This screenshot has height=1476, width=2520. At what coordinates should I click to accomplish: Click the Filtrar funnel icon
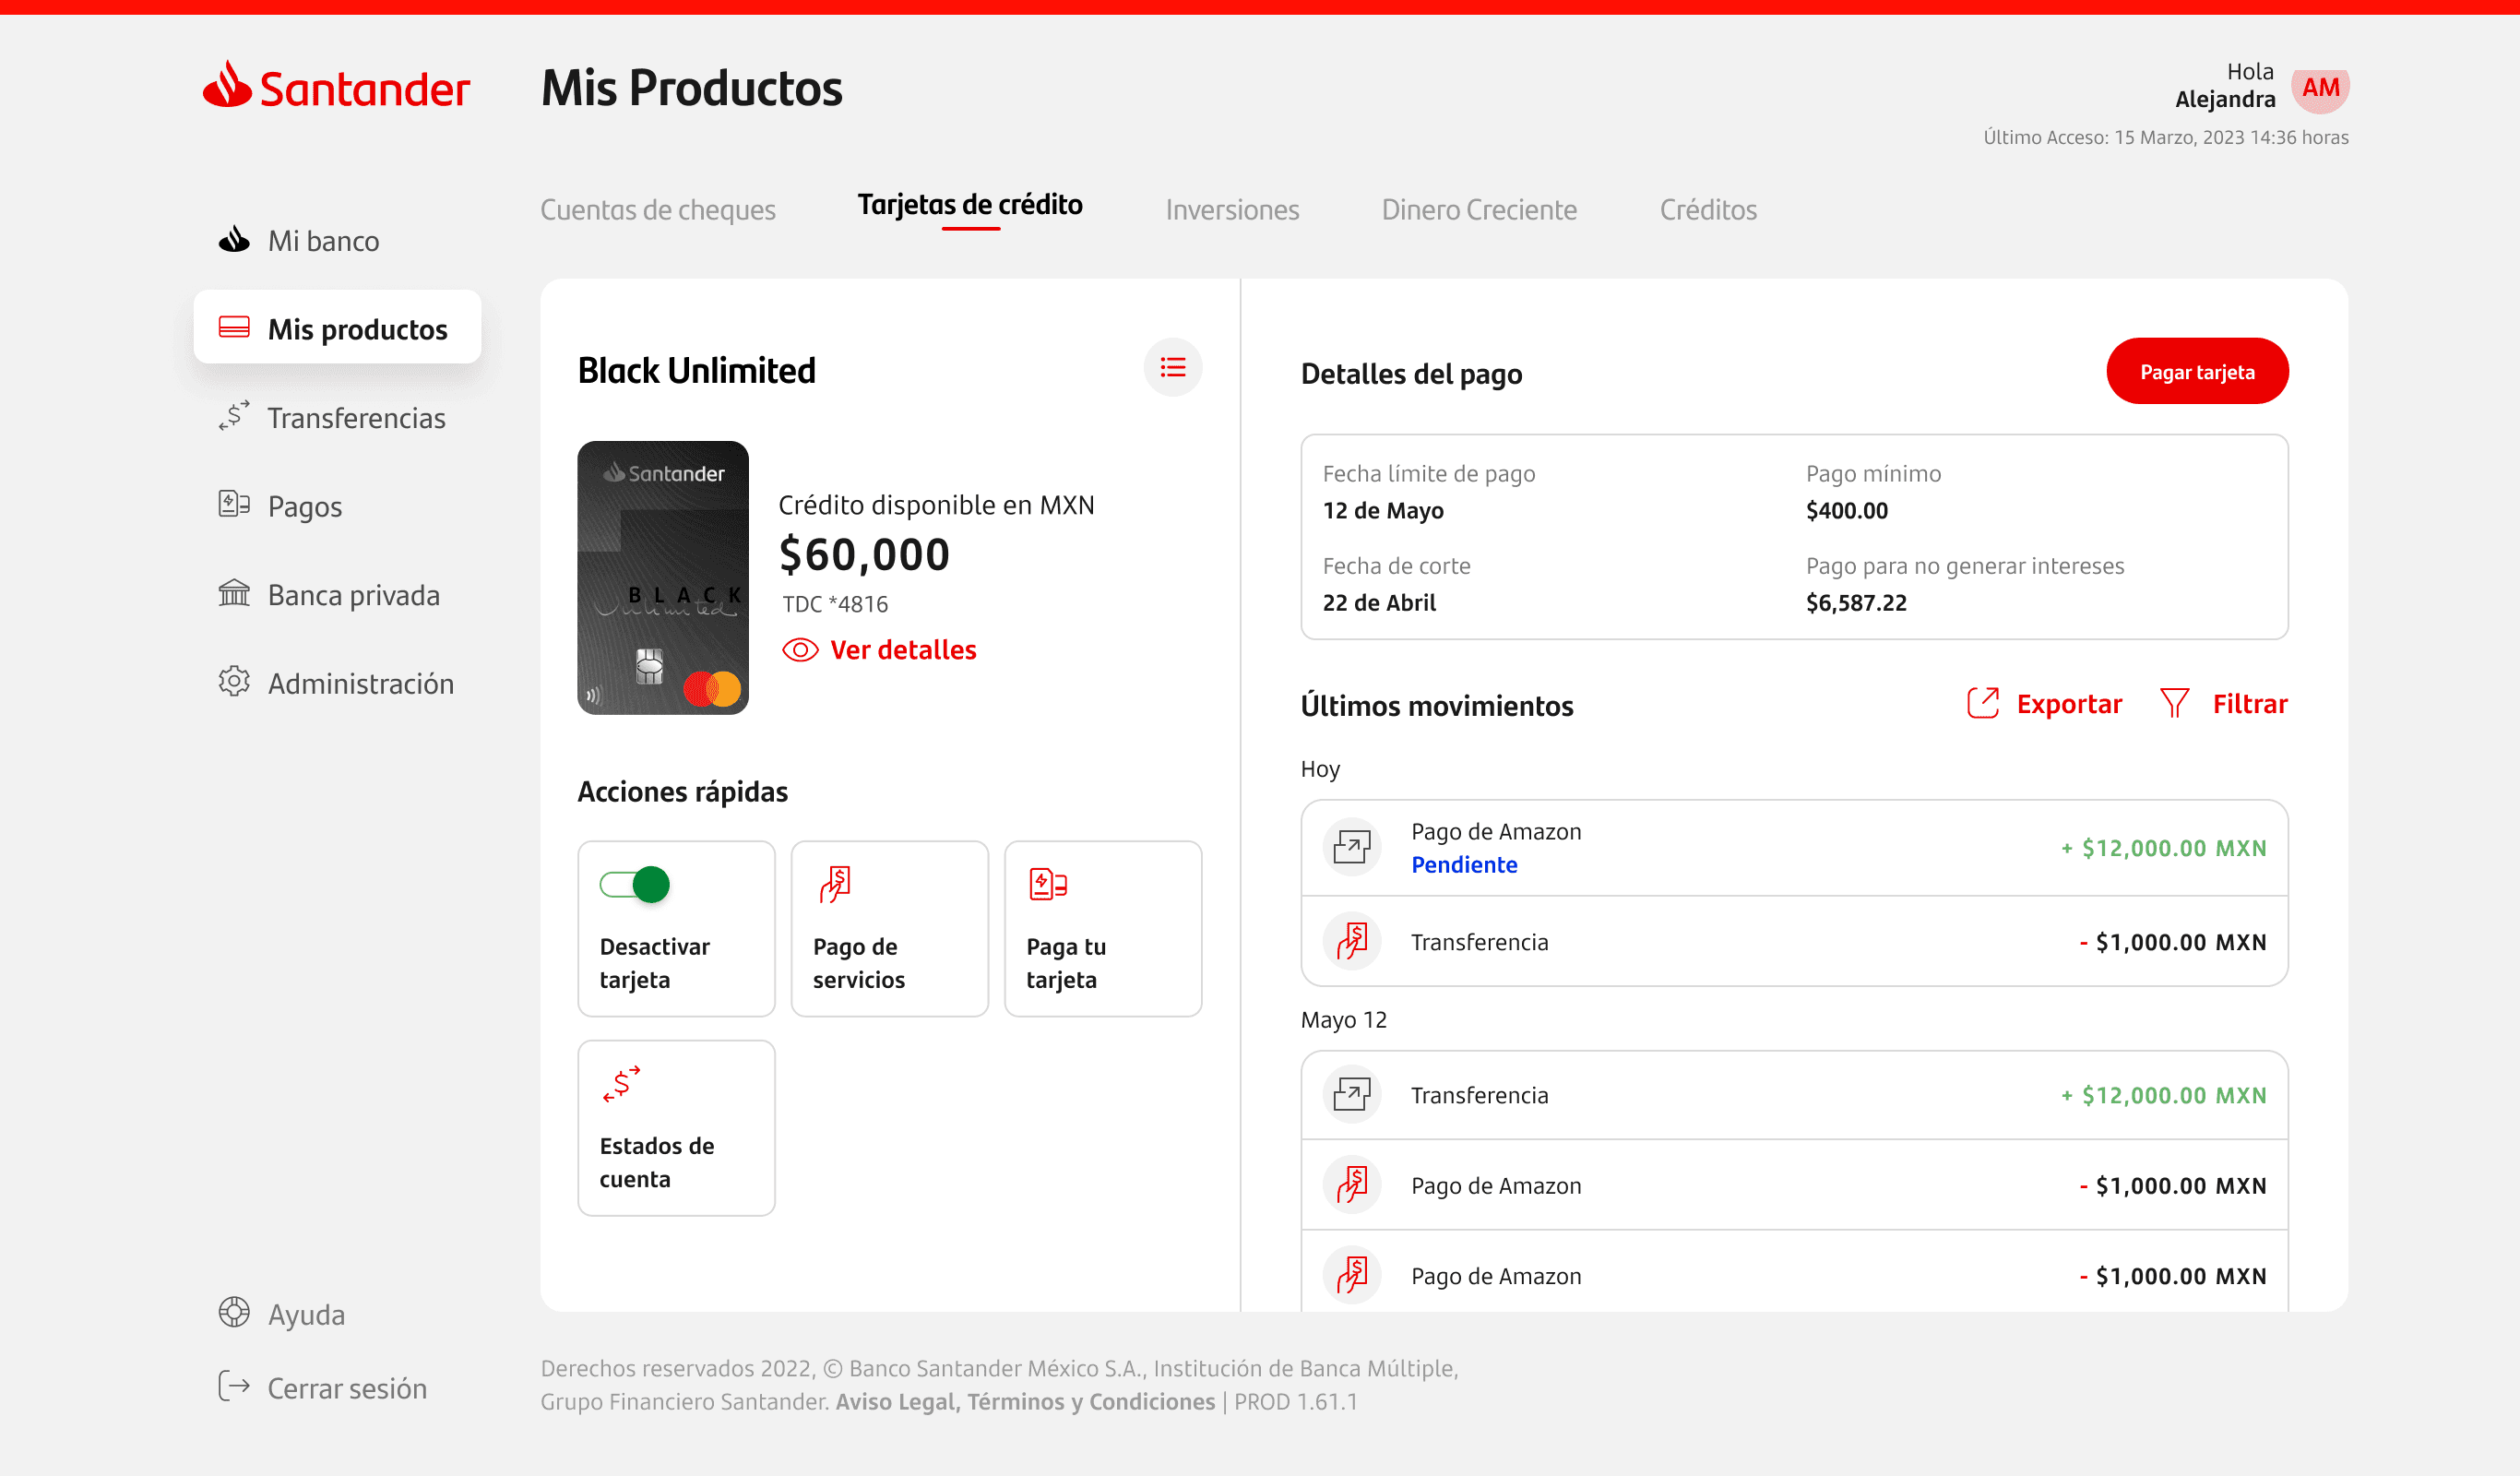[x=2174, y=703]
